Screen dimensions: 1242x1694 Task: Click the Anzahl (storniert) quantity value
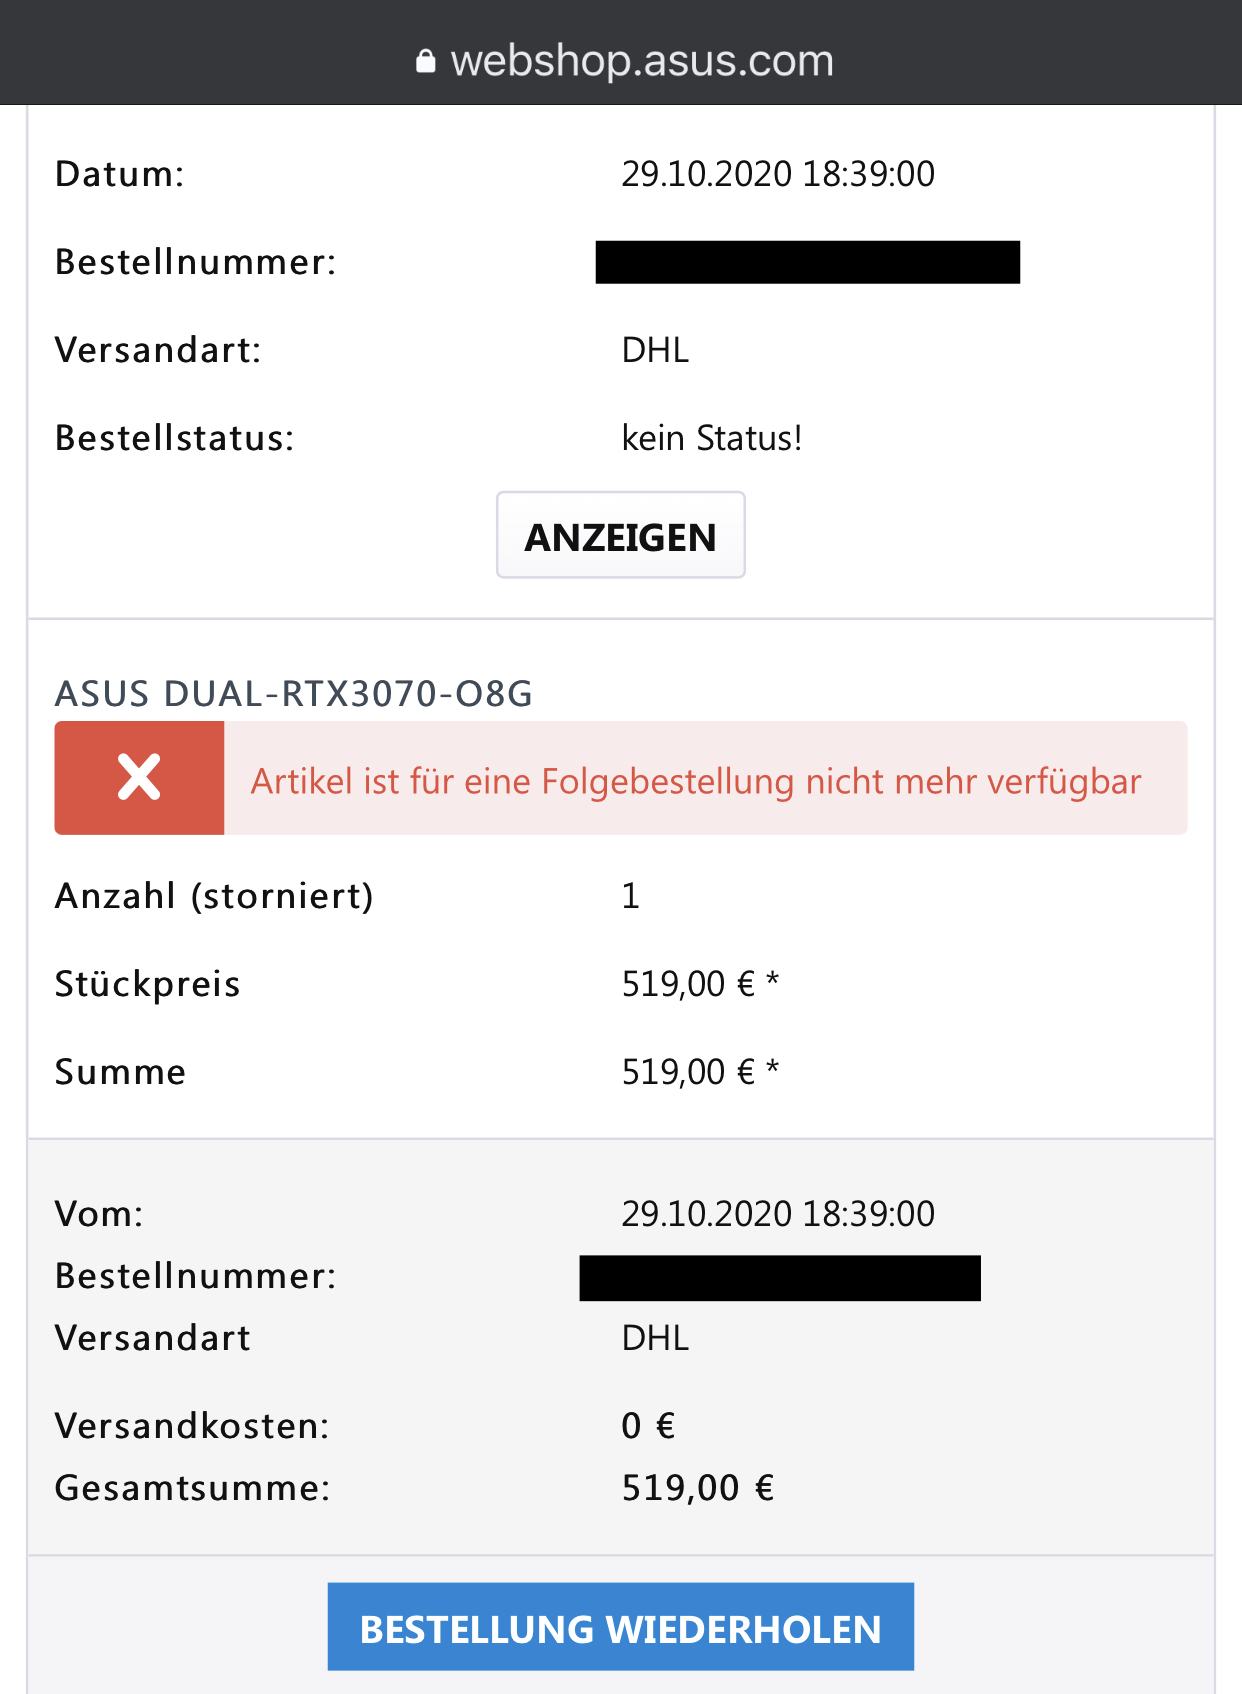click(630, 896)
